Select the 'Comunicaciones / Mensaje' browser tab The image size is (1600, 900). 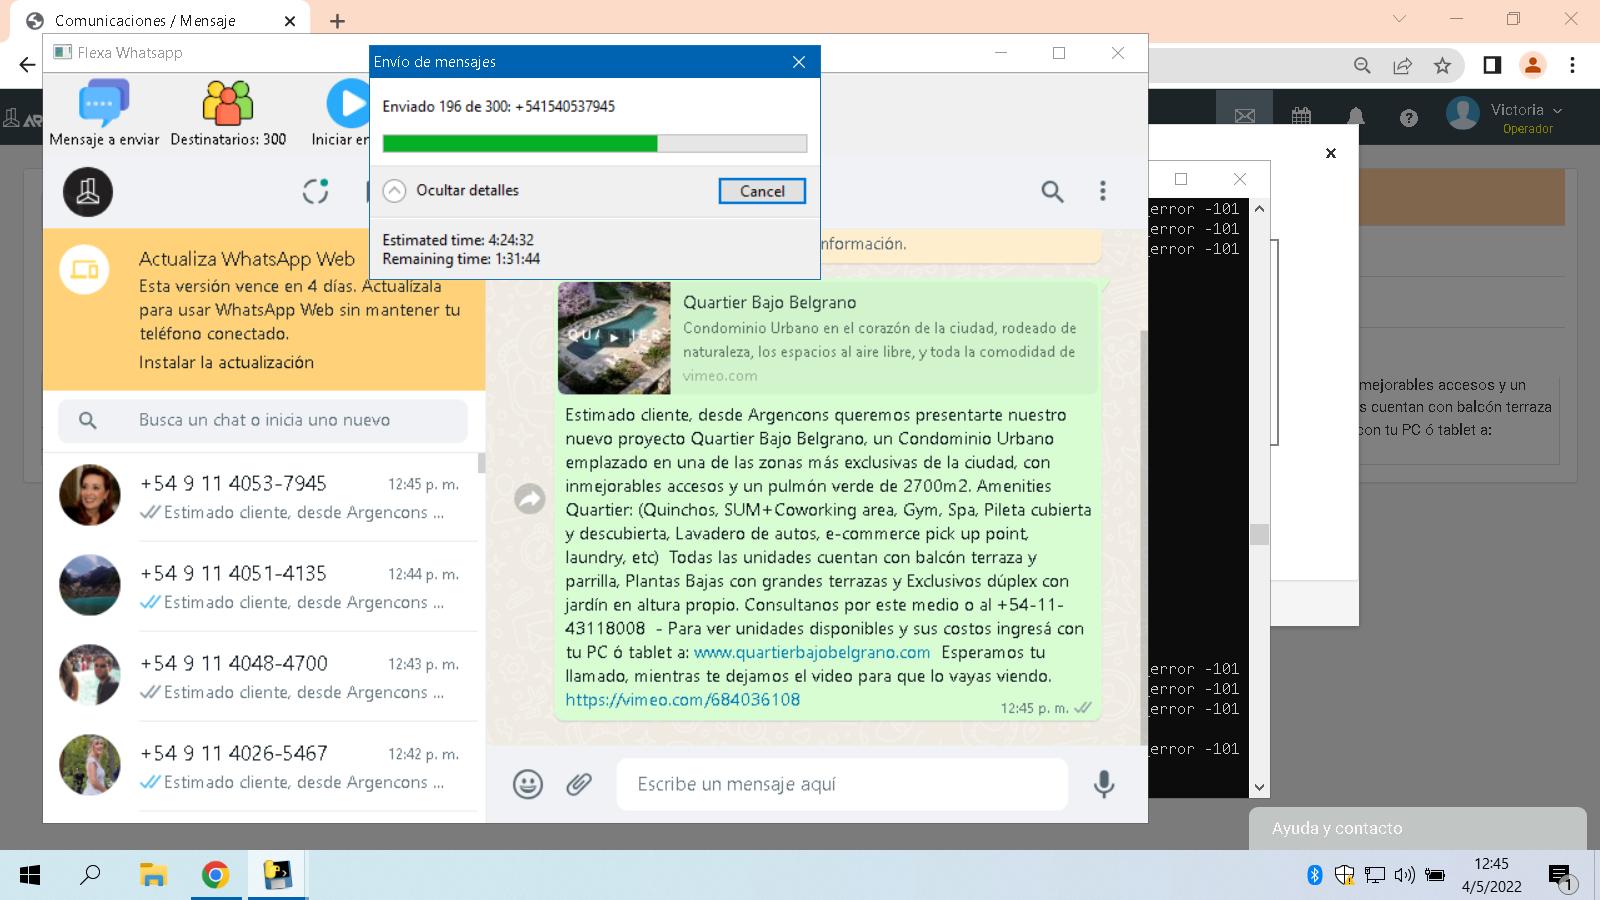tap(160, 20)
